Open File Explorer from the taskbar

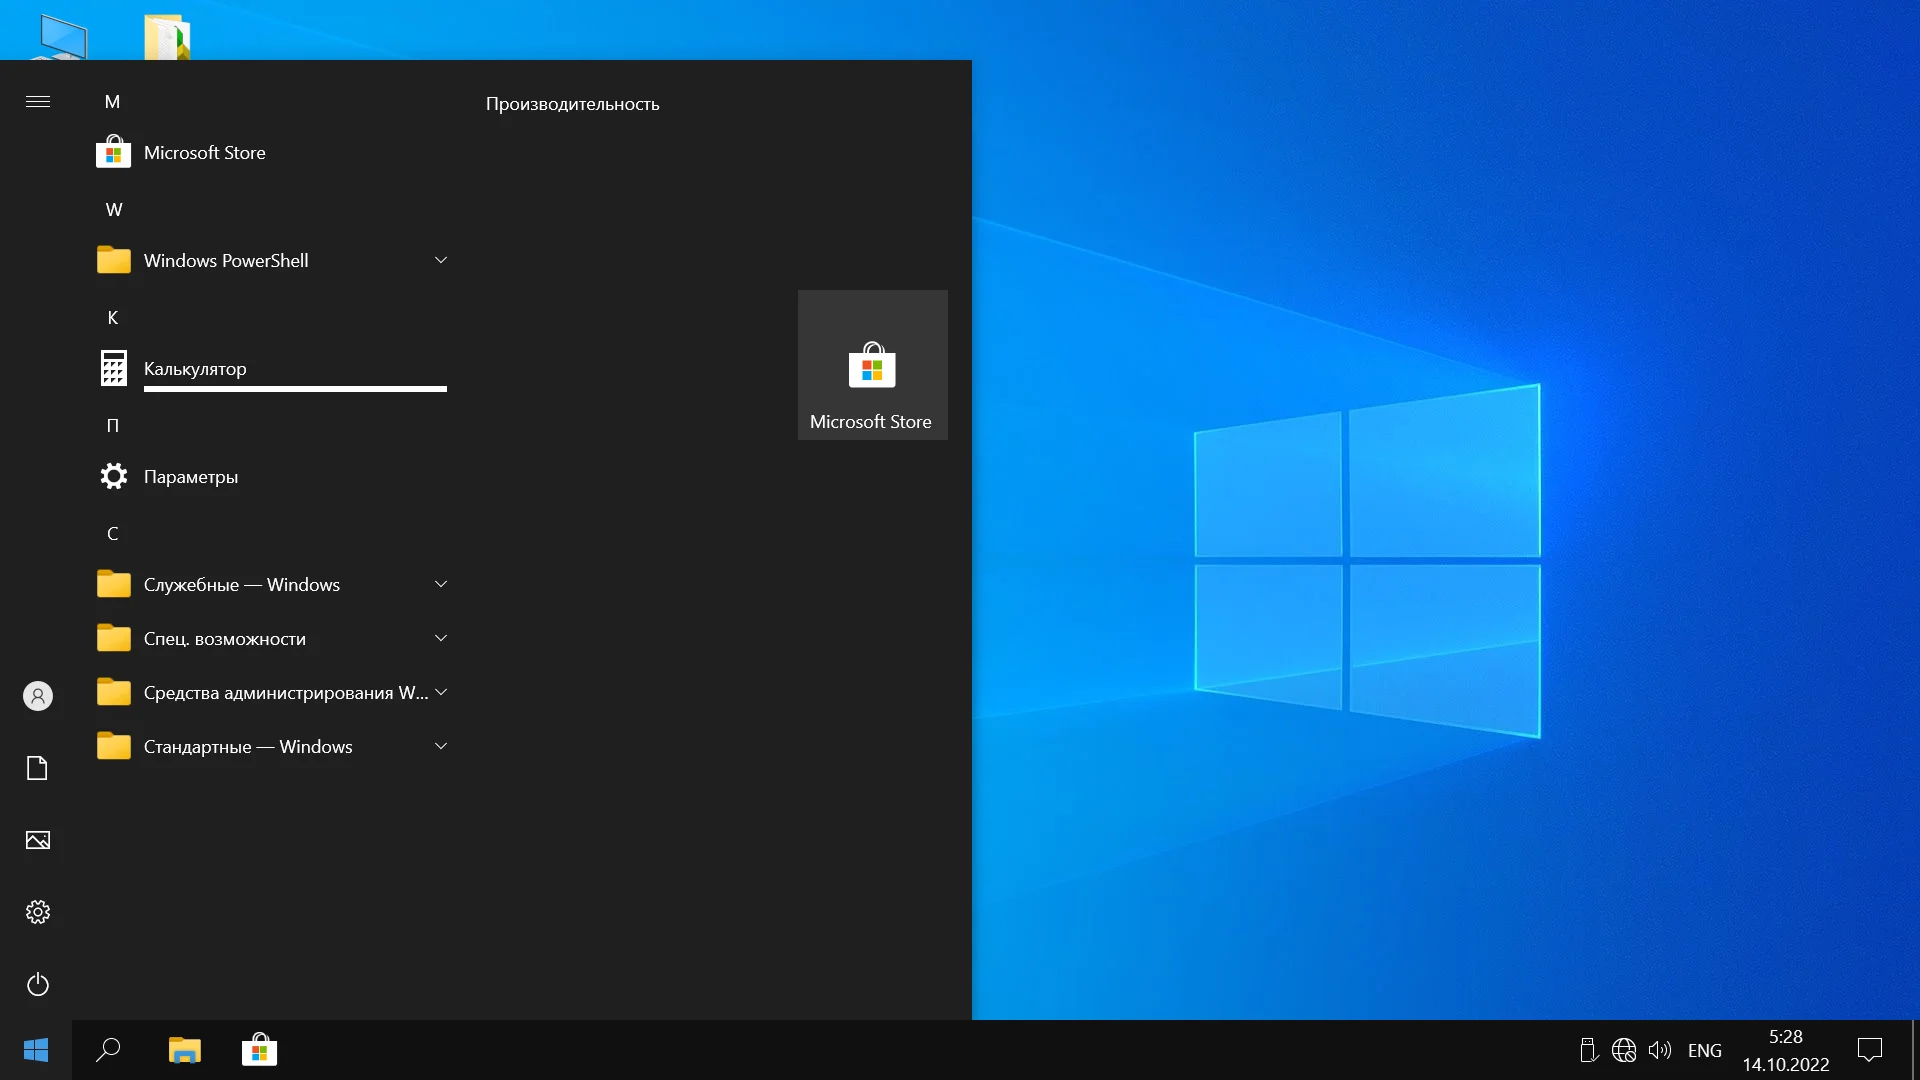pos(184,1050)
